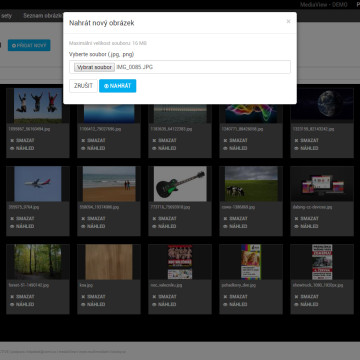
Task: Open the Seznam obrázků menu item
Action: [x=43, y=16]
